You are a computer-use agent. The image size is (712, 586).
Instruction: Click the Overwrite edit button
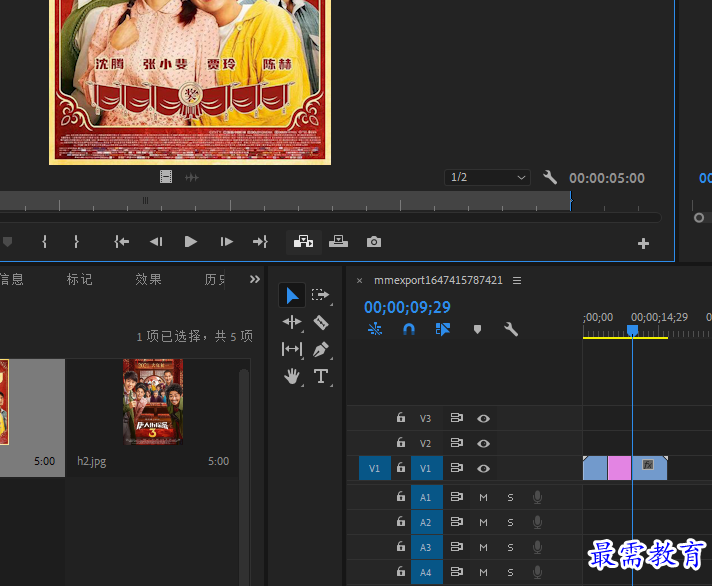pyautogui.click(x=338, y=241)
